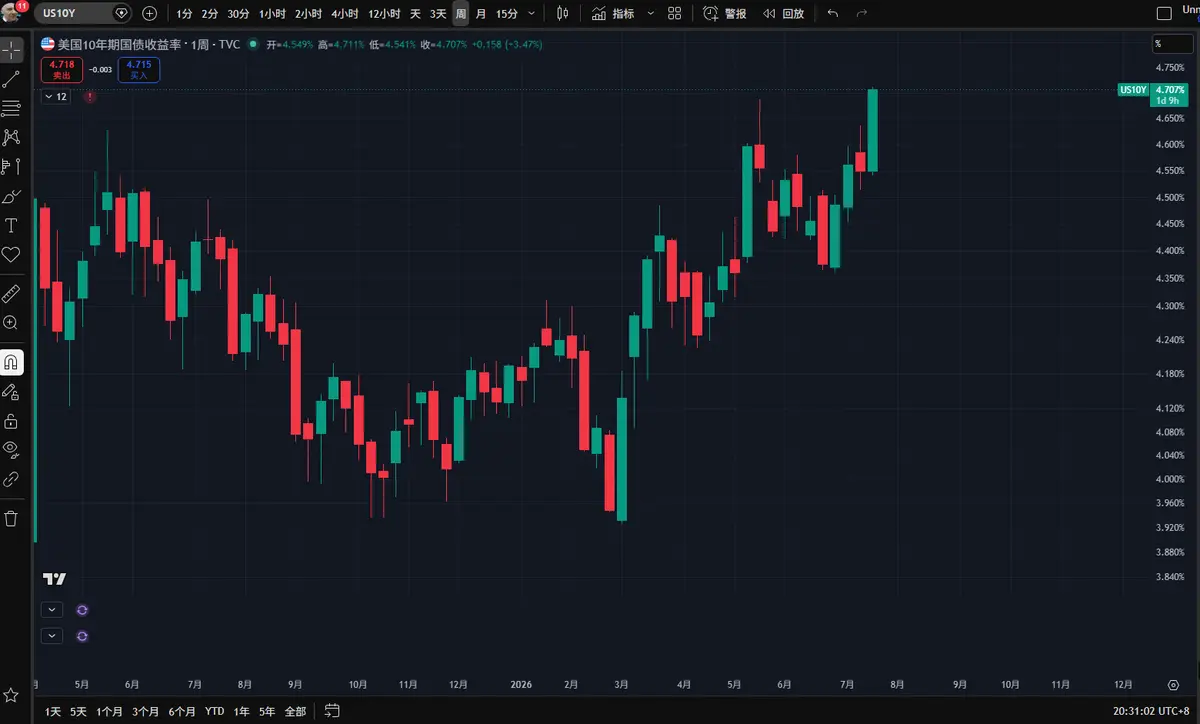The height and width of the screenshot is (724, 1200).
Task: Open the go to date calendar icon
Action: pyautogui.click(x=333, y=711)
